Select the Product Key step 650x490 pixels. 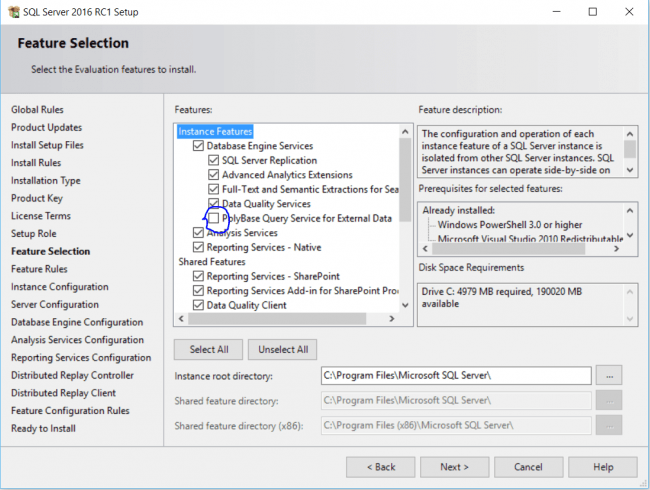37,198
